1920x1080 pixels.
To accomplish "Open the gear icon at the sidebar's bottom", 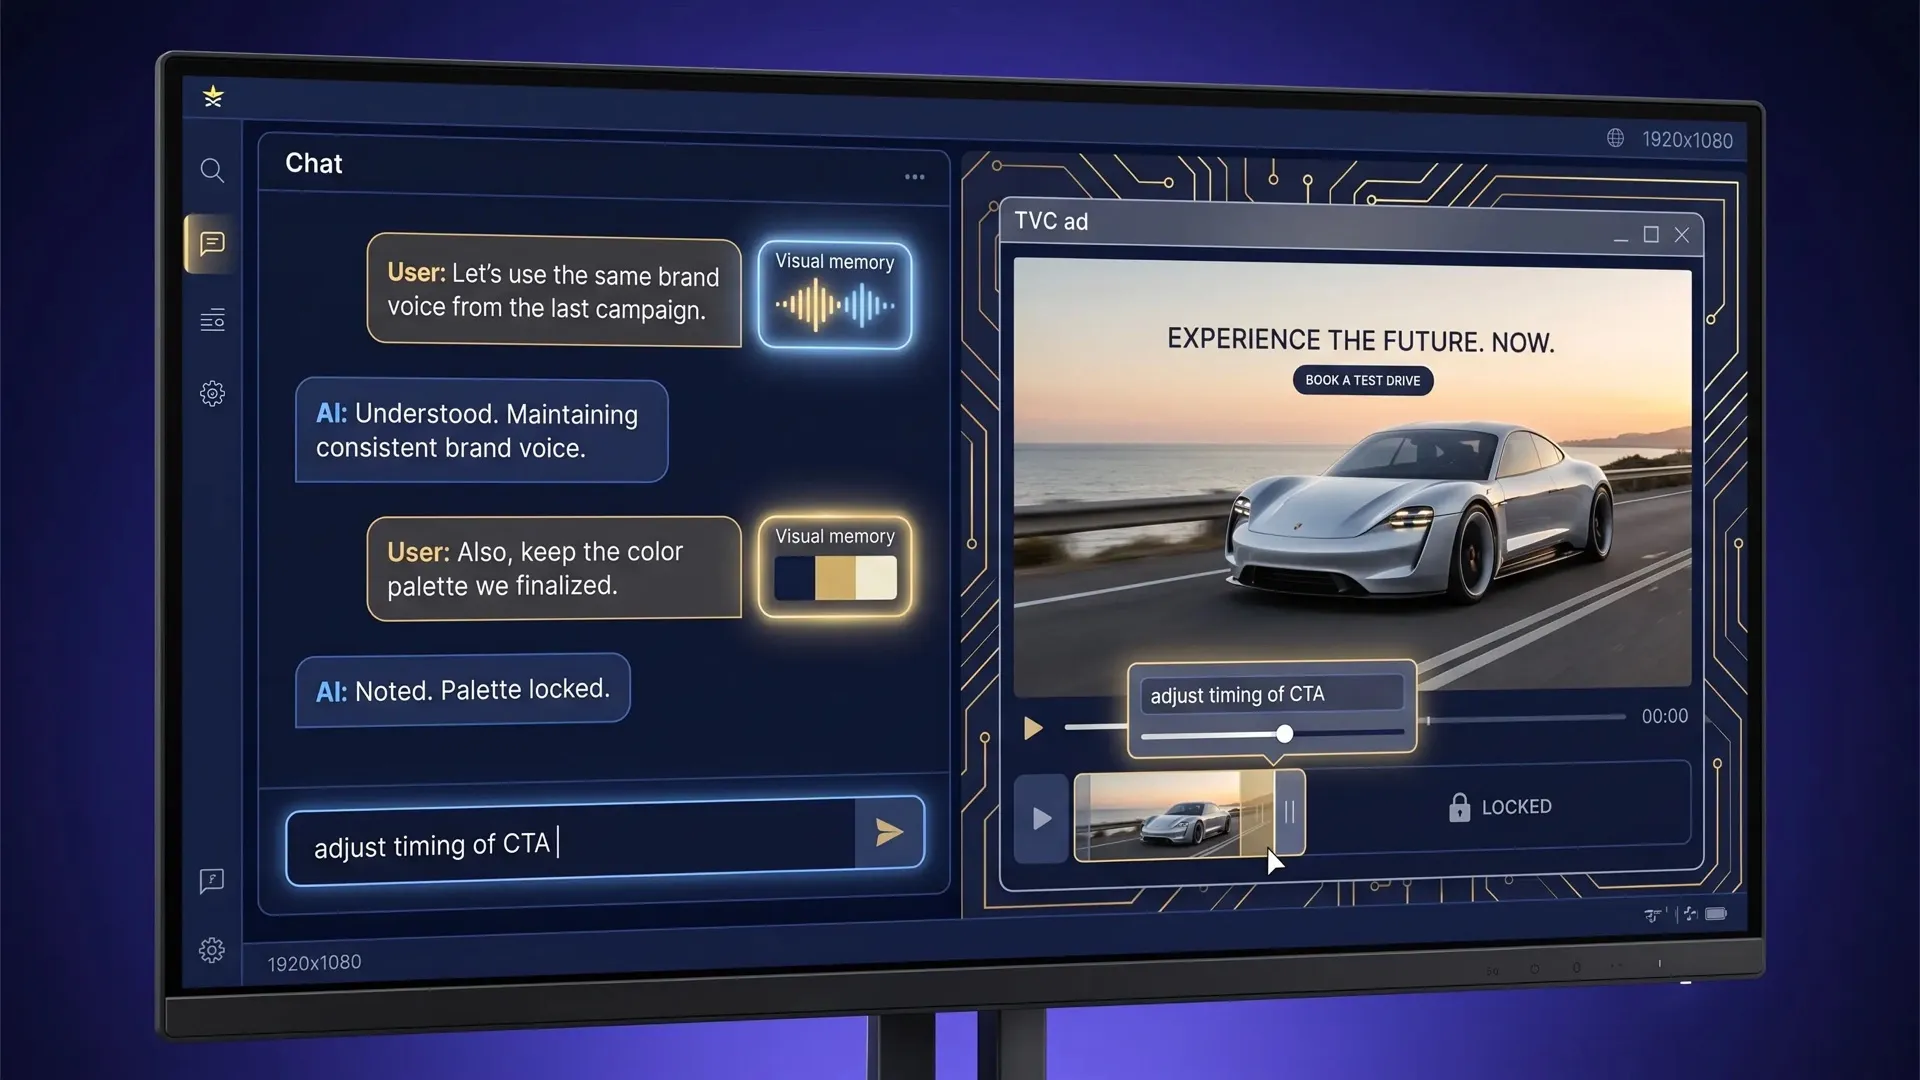I will [212, 950].
